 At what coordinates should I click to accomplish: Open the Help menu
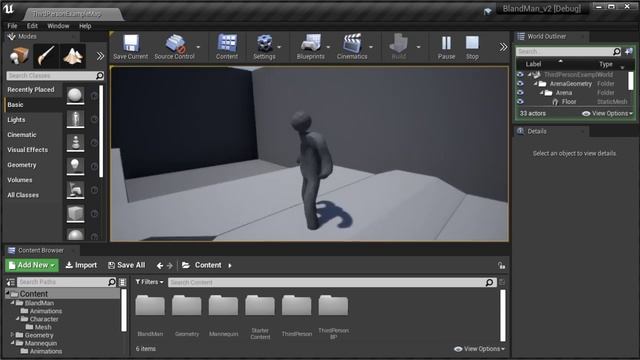(85, 26)
